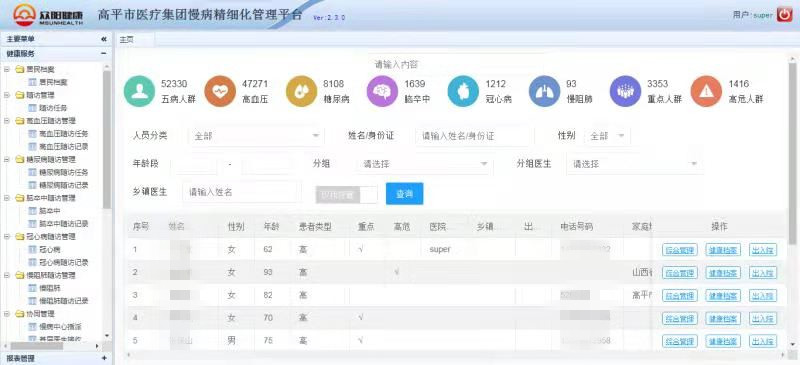Click the 协同管理 folder icon
800x365 pixels.
point(20,314)
